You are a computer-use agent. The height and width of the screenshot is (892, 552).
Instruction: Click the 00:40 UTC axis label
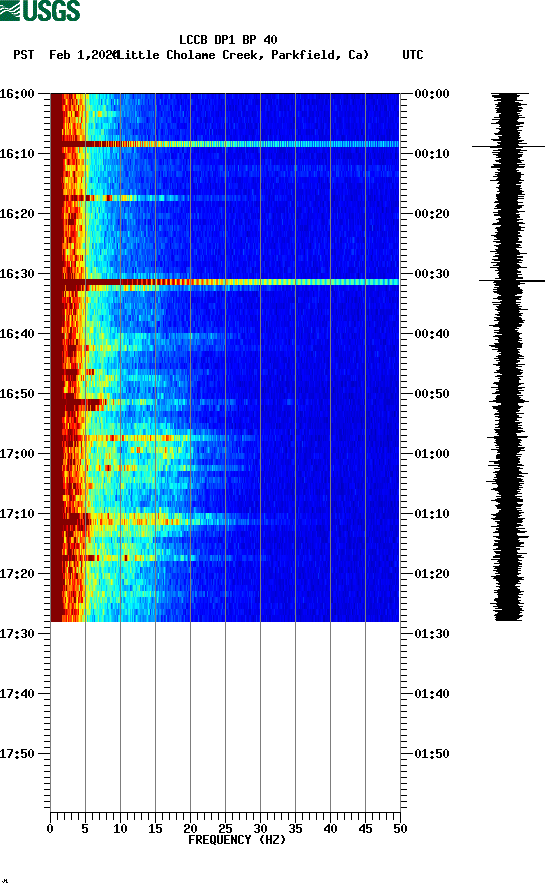pos(432,334)
